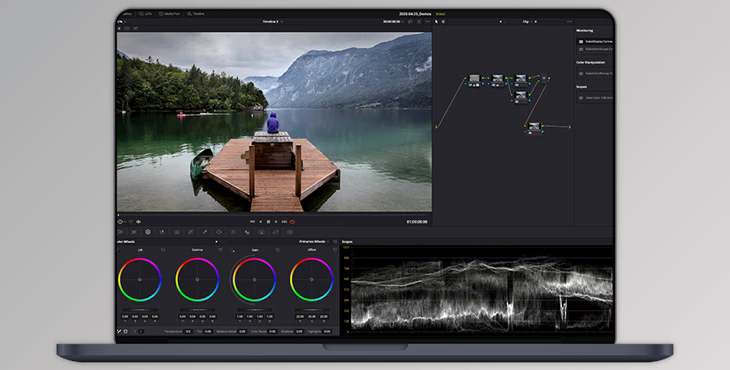This screenshot has height=370, width=730.
Task: Click the viewer bypass color grades icon
Action: pos(410,21)
